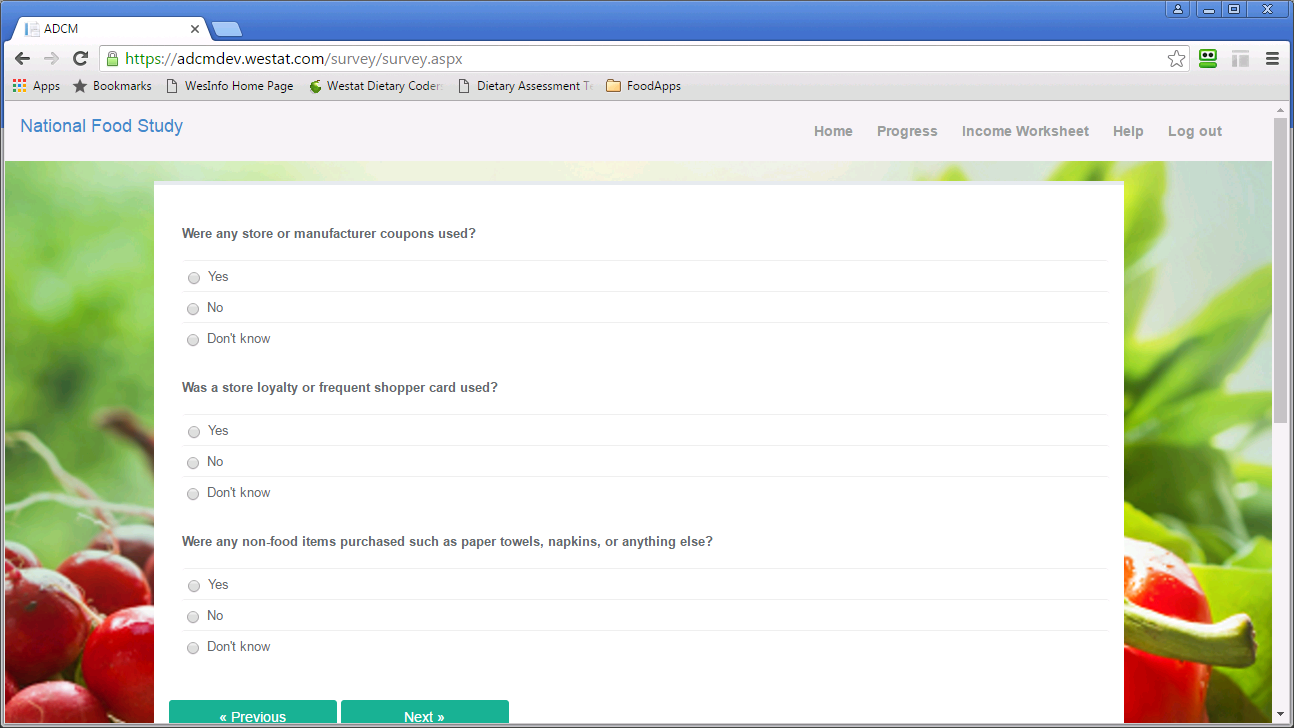Image resolution: width=1294 pixels, height=728 pixels.
Task: Go back with the Previous button
Action: click(x=253, y=715)
